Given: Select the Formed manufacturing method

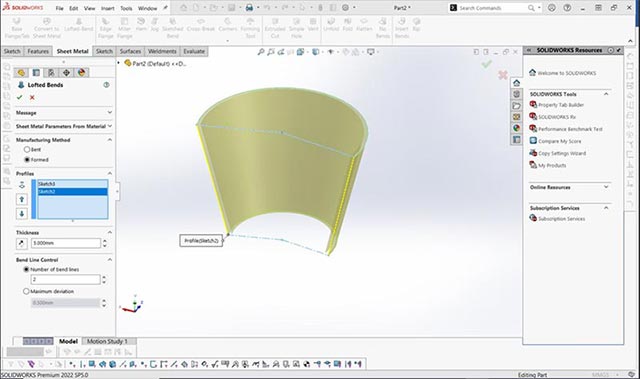Looking at the screenshot, I should click(x=27, y=160).
